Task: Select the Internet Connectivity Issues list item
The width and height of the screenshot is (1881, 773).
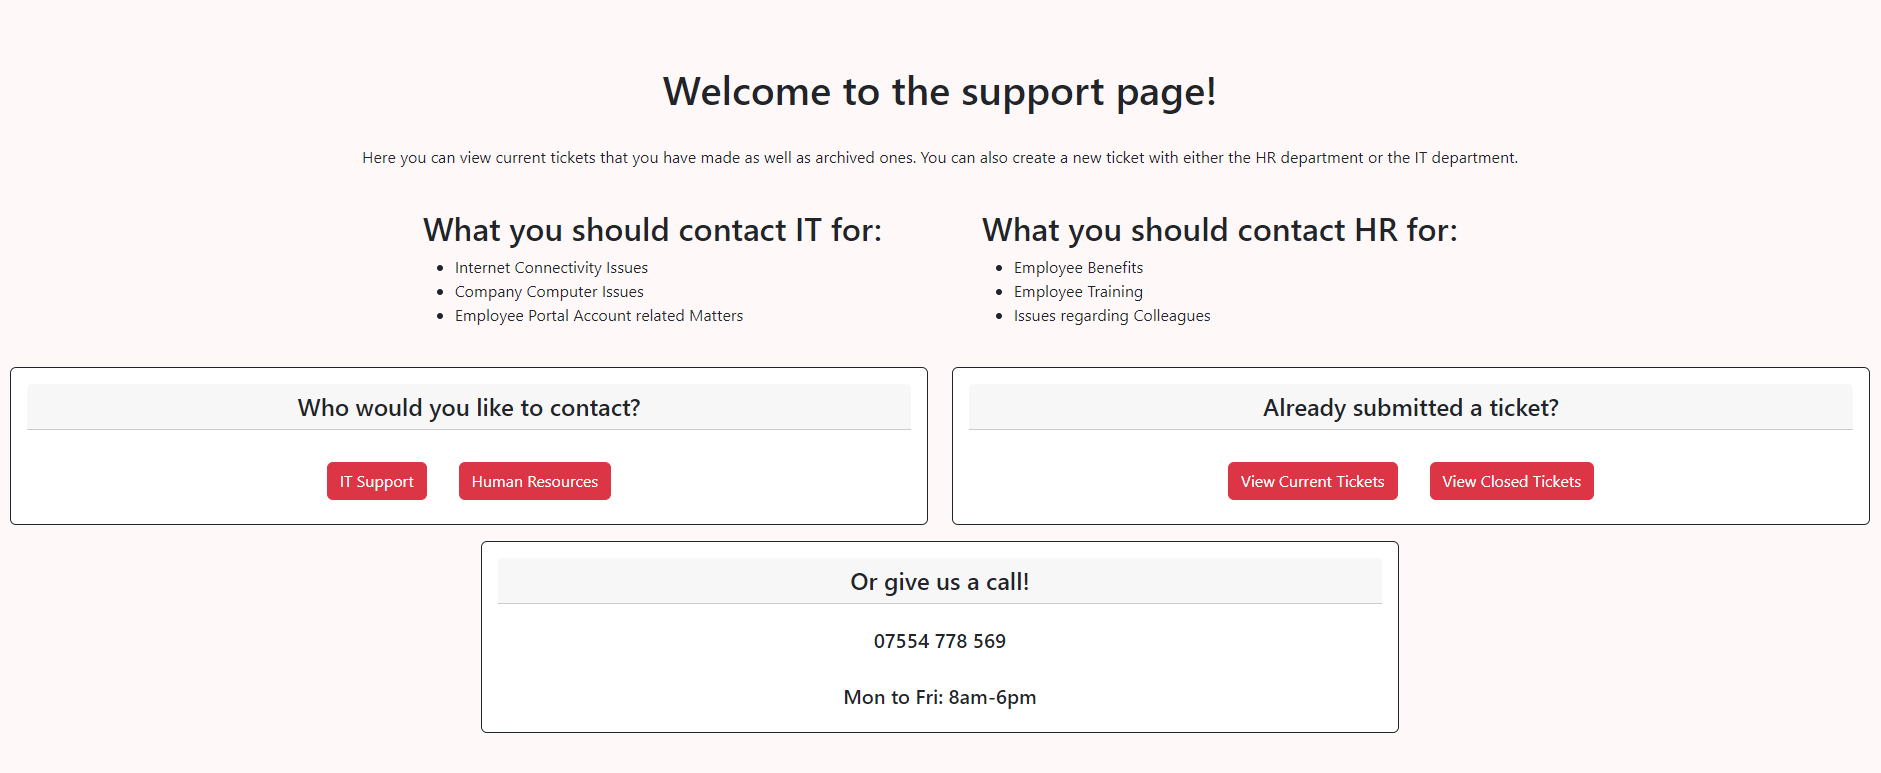Action: [550, 267]
